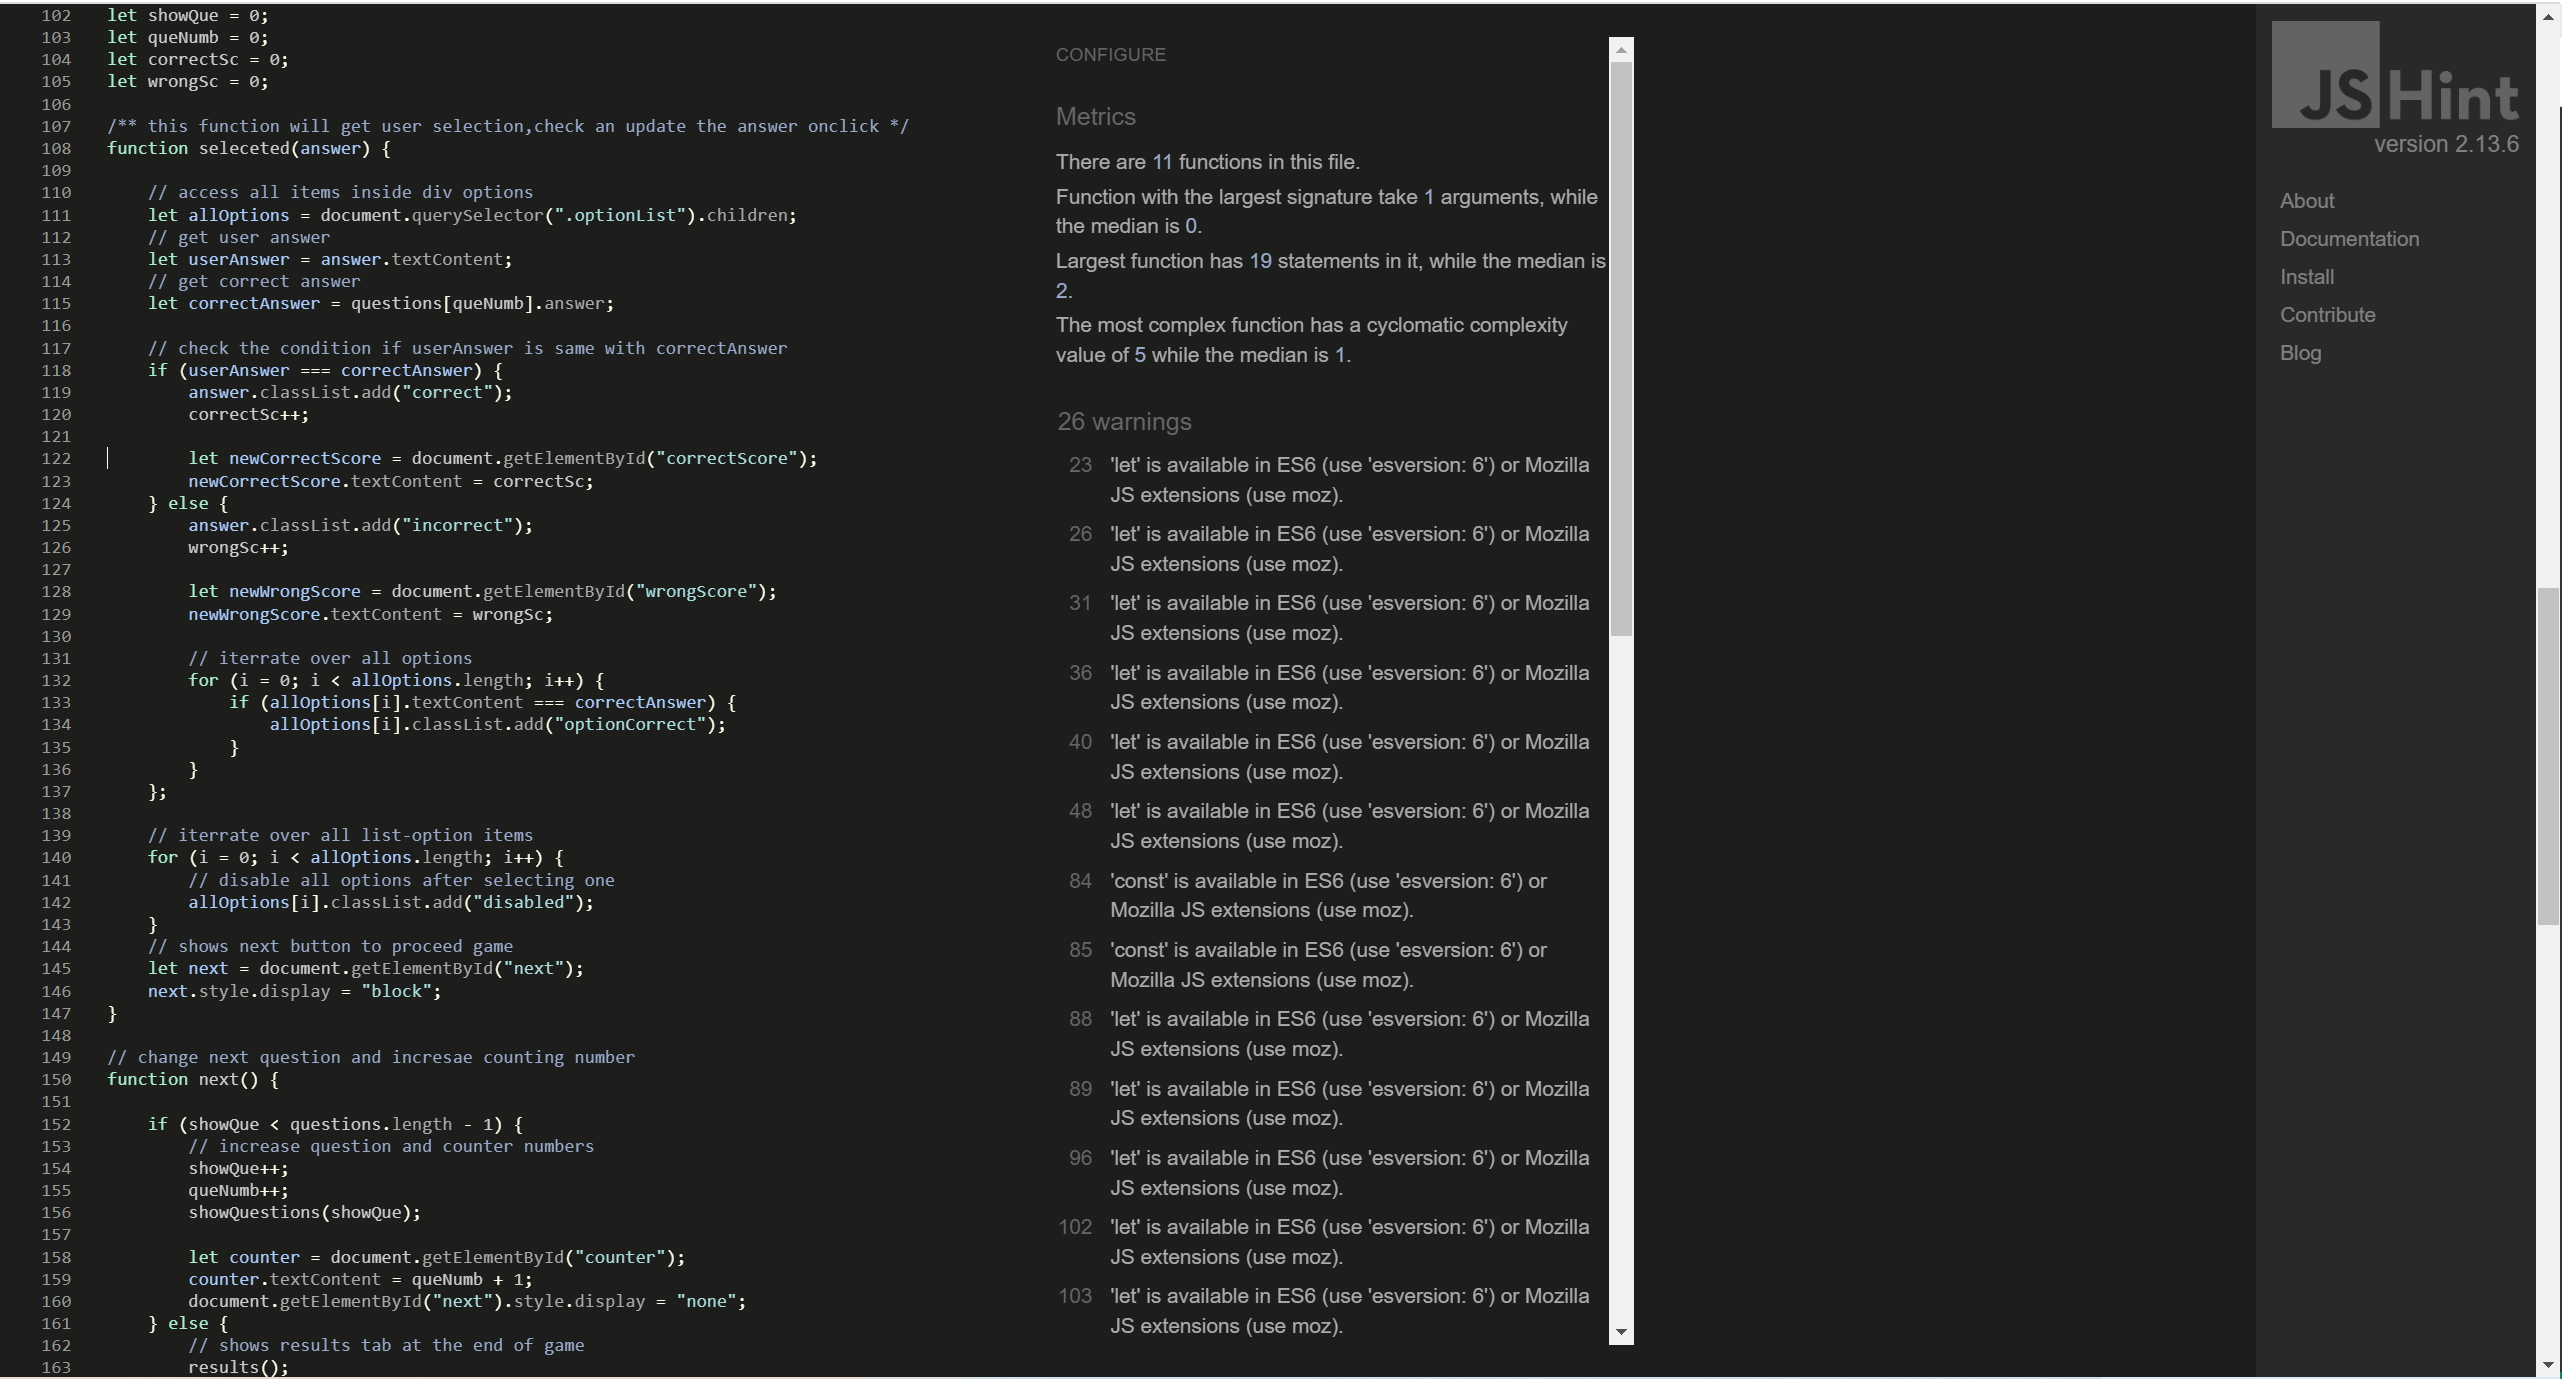Click line number 118 in gutter

[x=56, y=370]
